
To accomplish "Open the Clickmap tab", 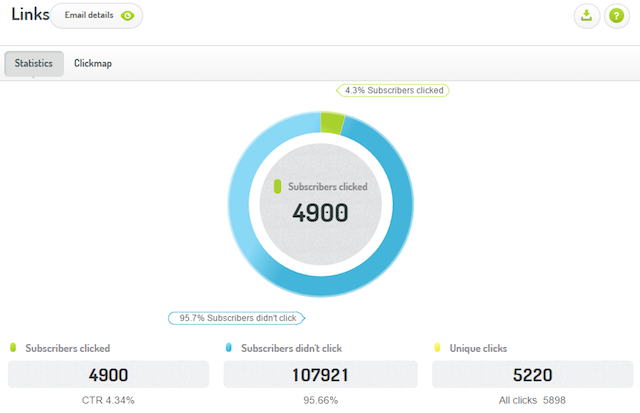I will pyautogui.click(x=93, y=63).
